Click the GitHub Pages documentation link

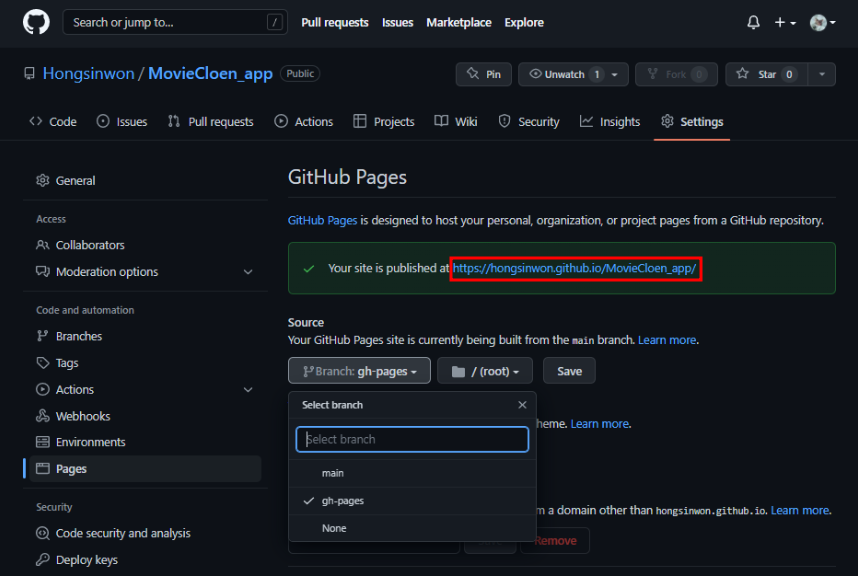[322, 220]
